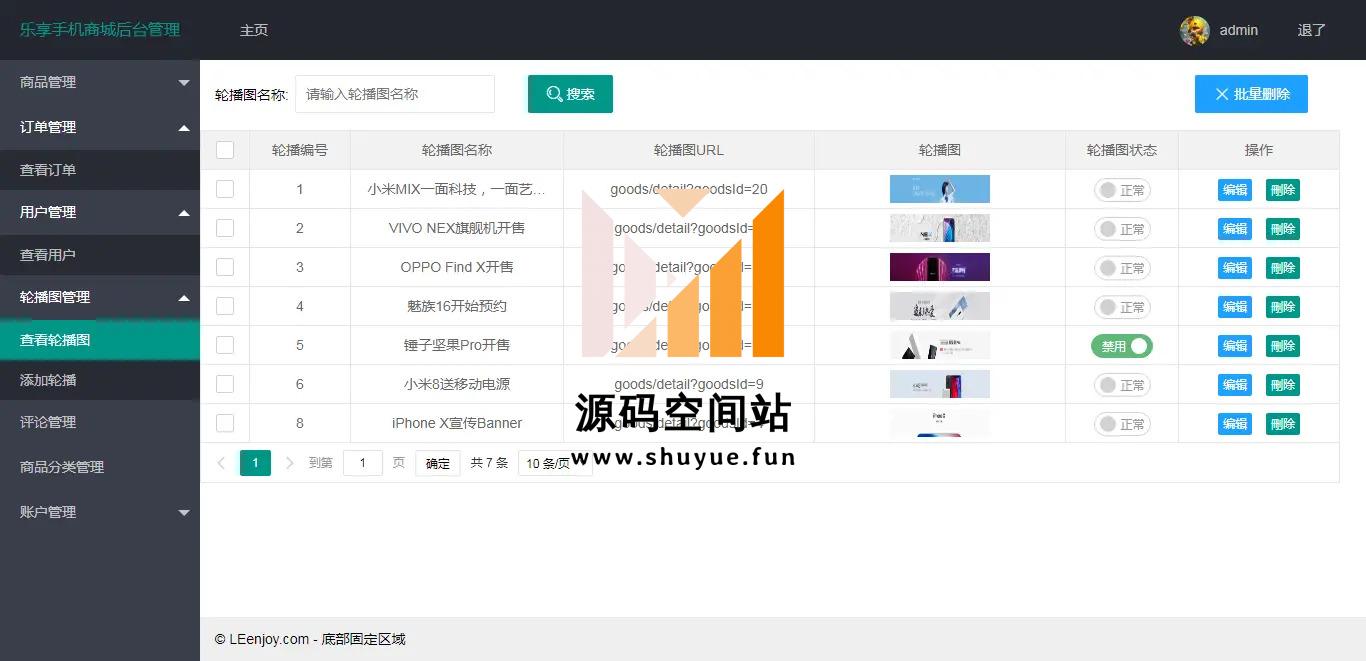Click page 1 in the pagination
The image size is (1366, 661).
255,463
